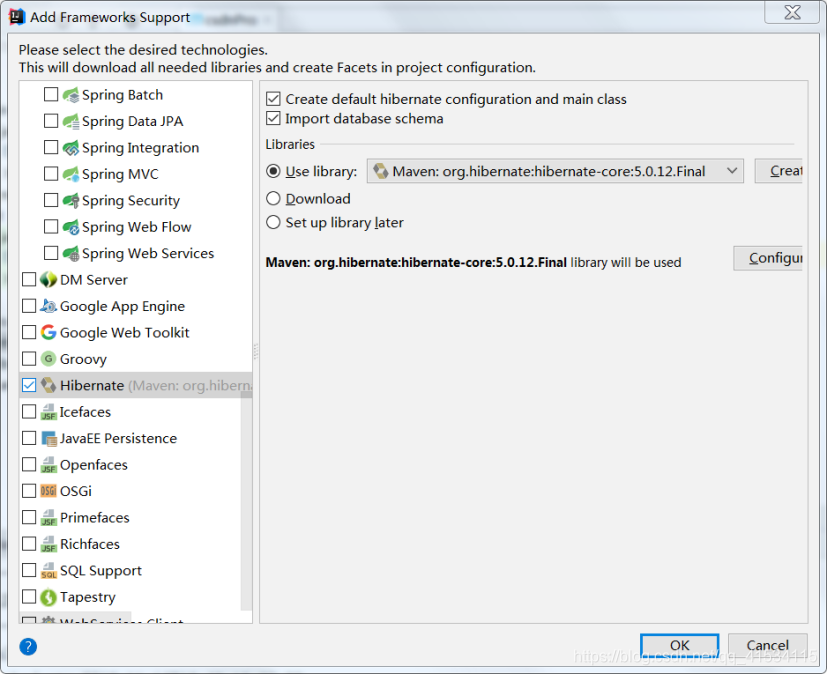Click the Create library button
Viewport: 827px width, 675px height.
pyautogui.click(x=778, y=171)
